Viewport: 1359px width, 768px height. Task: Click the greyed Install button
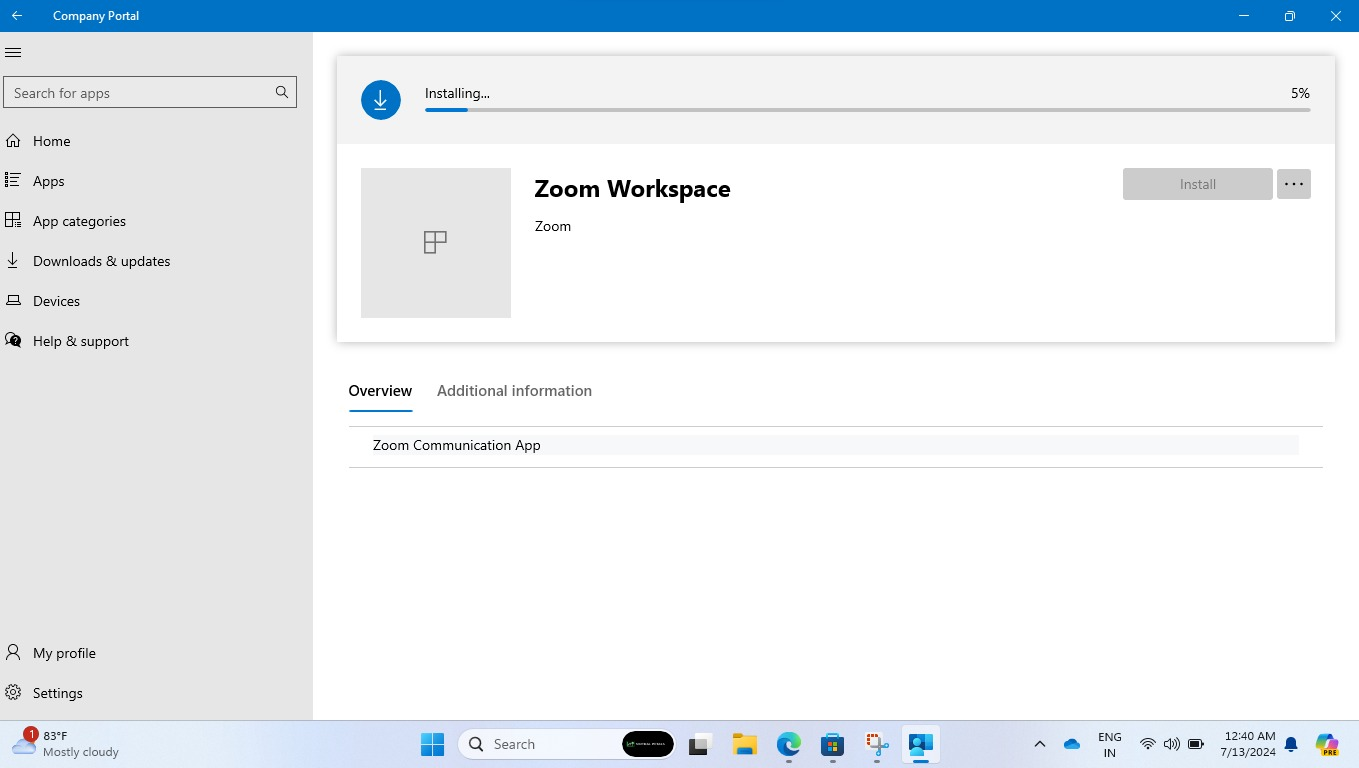point(1197,184)
